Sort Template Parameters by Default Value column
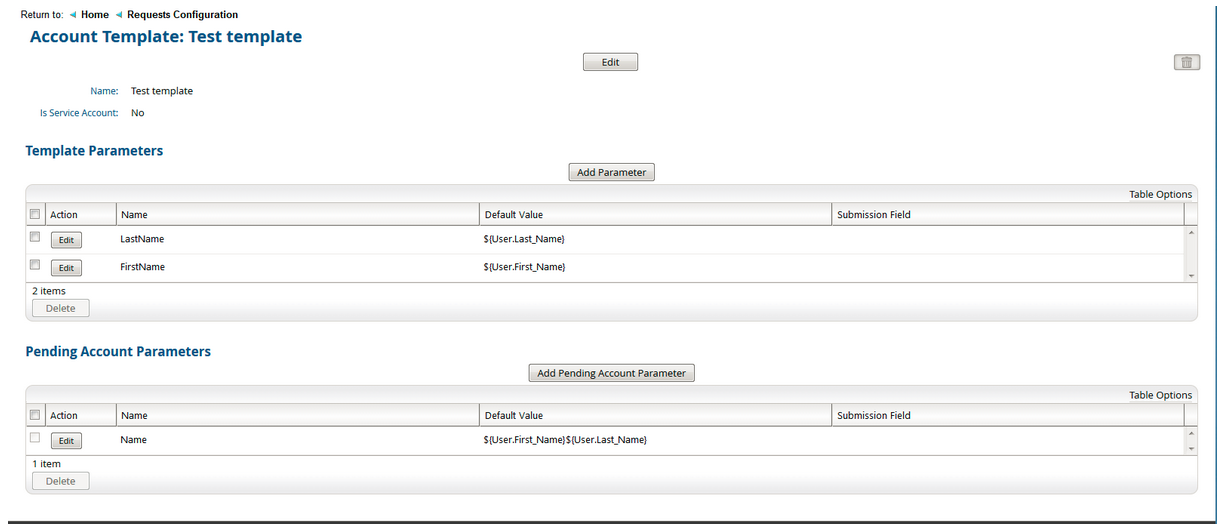 click(x=514, y=215)
